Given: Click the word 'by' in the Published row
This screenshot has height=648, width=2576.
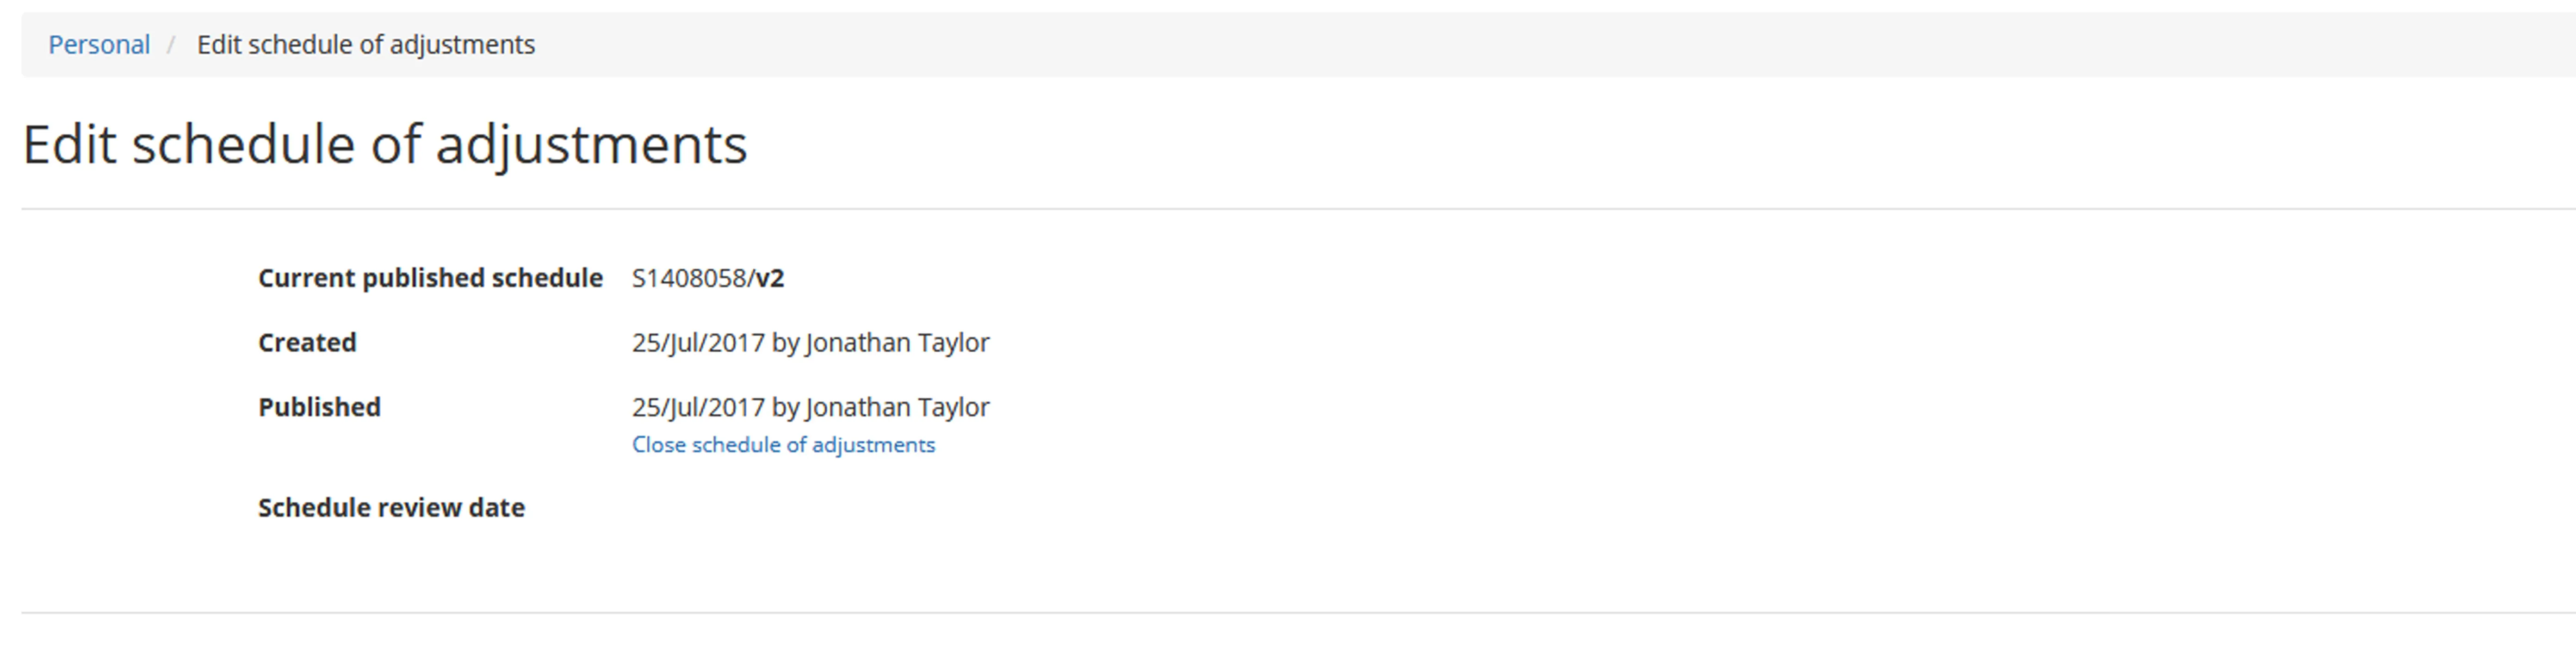Looking at the screenshot, I should click(x=785, y=408).
